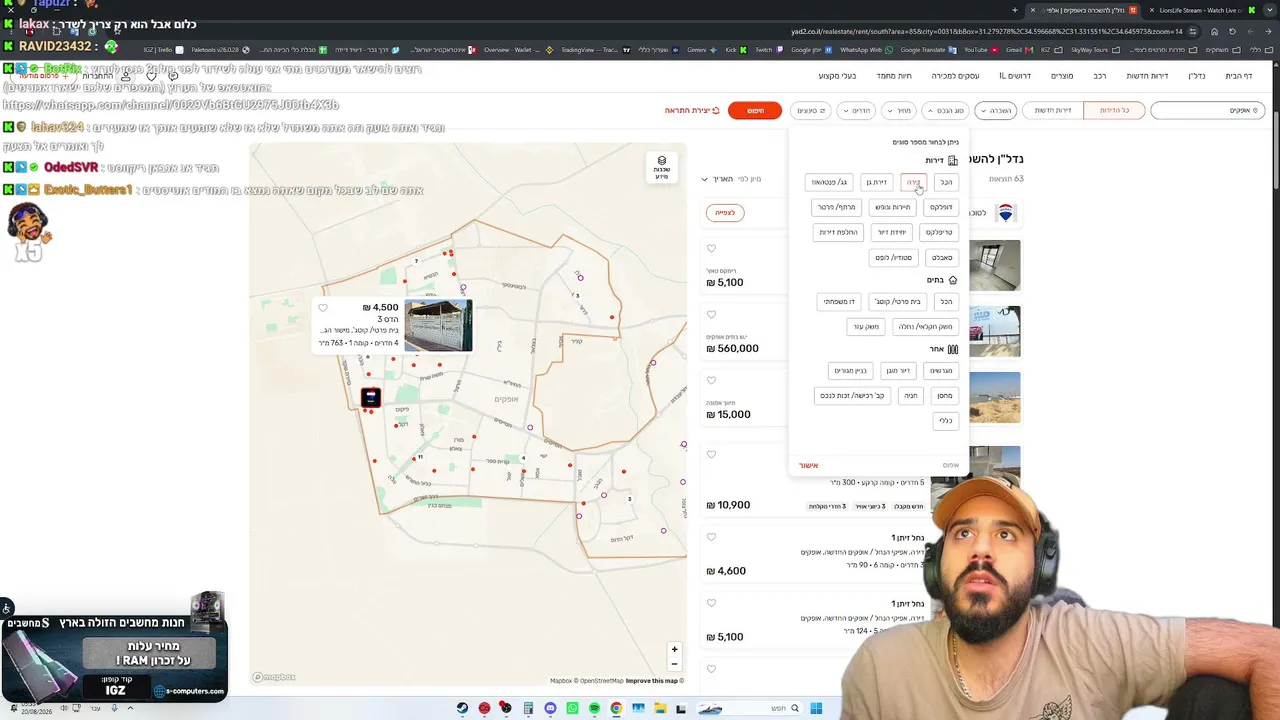Open the 'סינונים' filters menu
The width and height of the screenshot is (1280, 720).
pos(811,110)
